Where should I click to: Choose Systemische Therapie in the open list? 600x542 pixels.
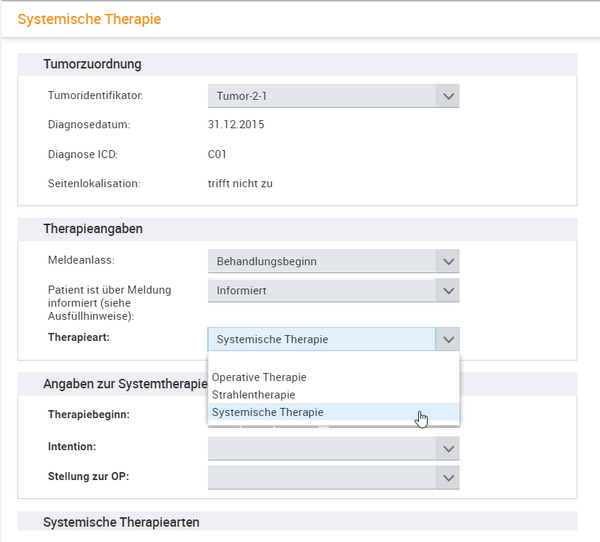[334, 412]
